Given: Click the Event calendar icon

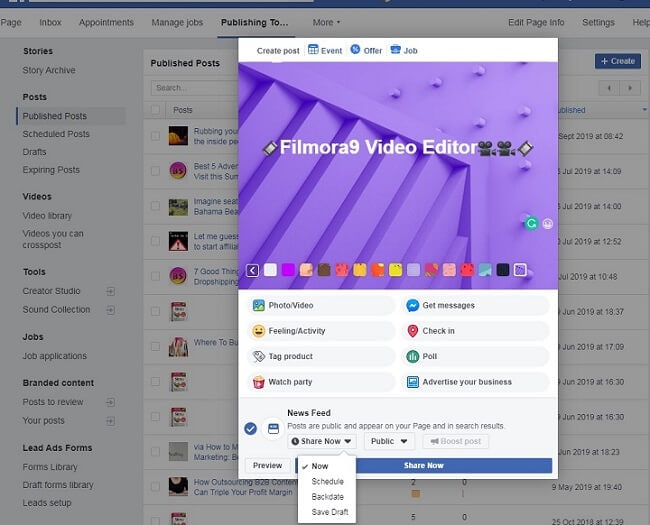Looking at the screenshot, I should (313, 50).
